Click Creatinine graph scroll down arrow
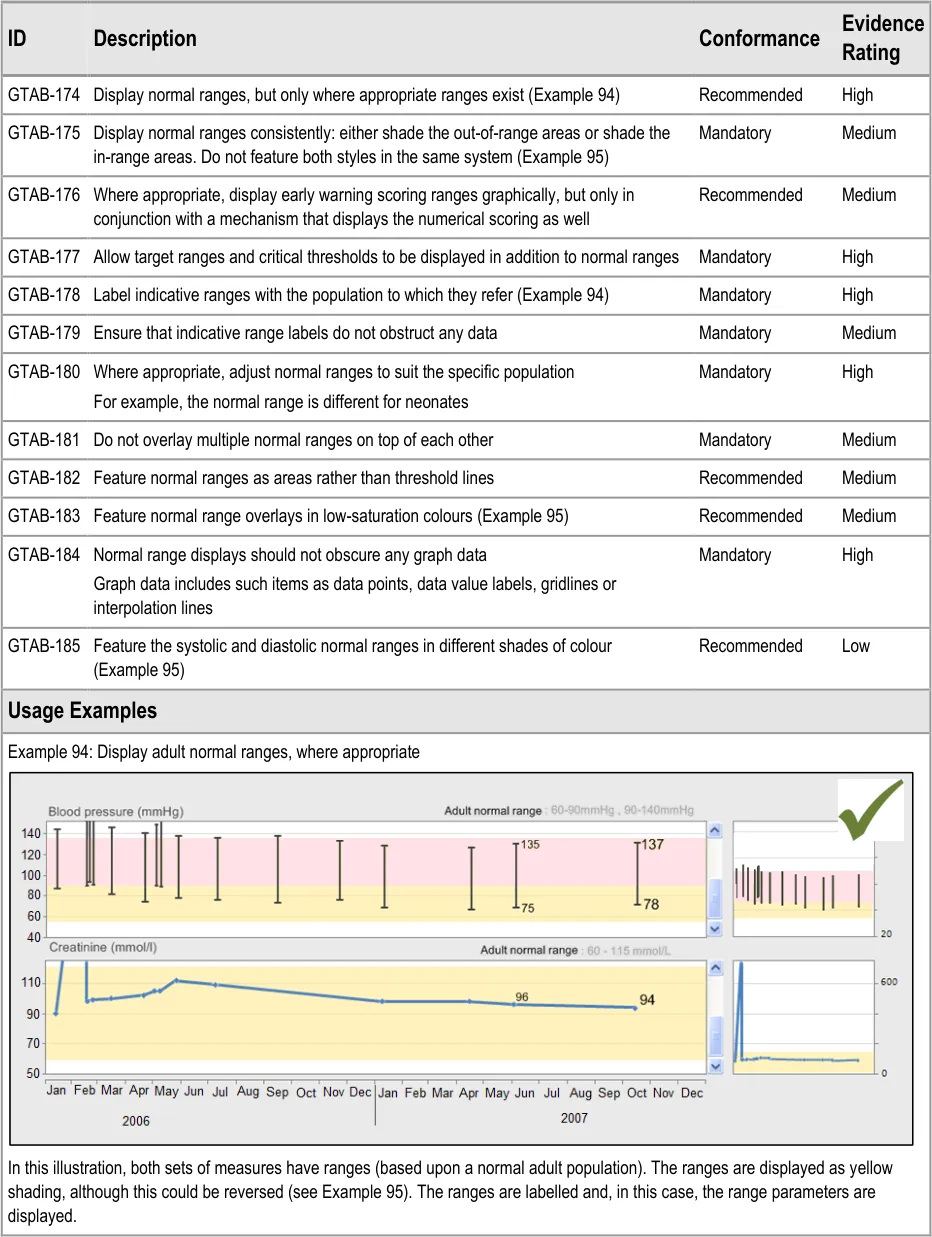Viewport: 932px width, 1237px height. click(x=714, y=1066)
